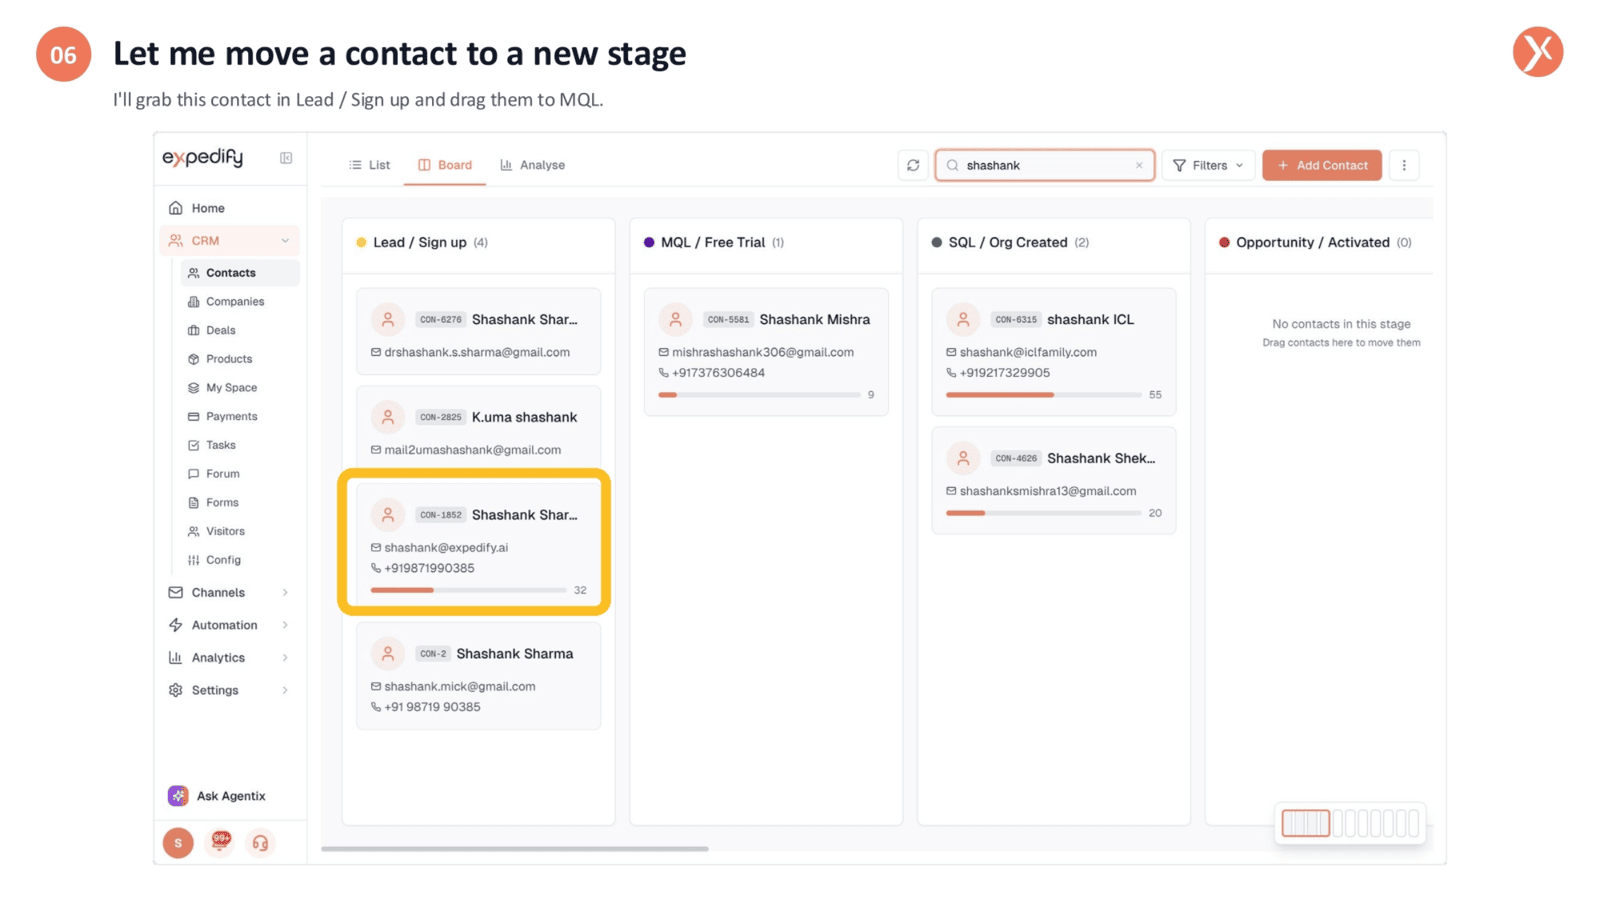Clear the shashank search text
1600x900 pixels.
point(1138,166)
